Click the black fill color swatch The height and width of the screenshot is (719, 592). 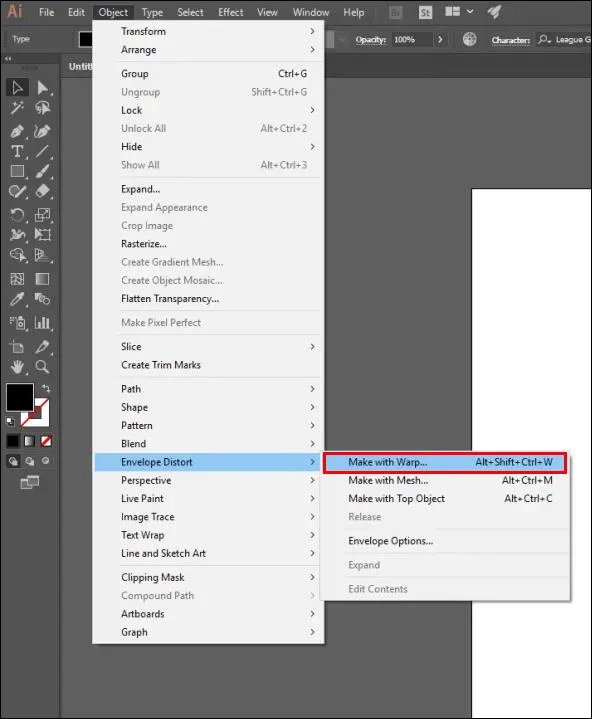tap(20, 397)
